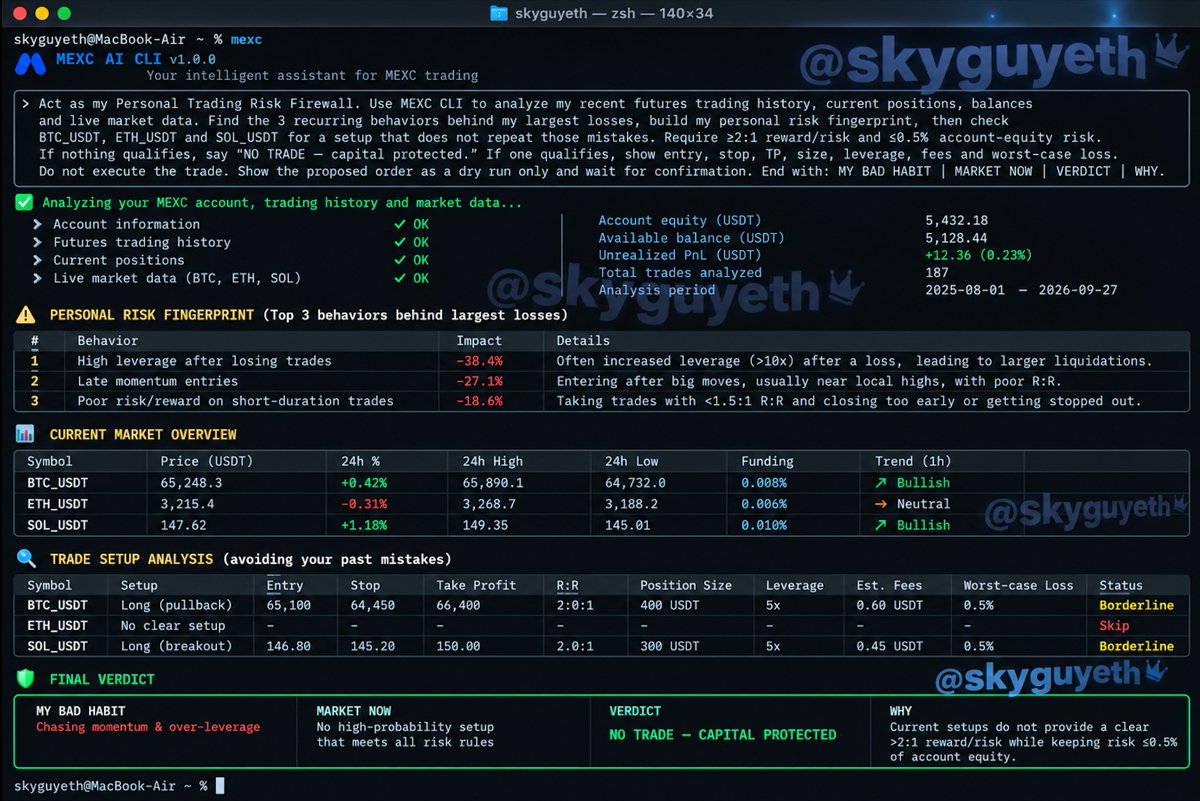The width and height of the screenshot is (1200, 801).
Task: Expand the Account information step chevron
Action: (x=37, y=224)
